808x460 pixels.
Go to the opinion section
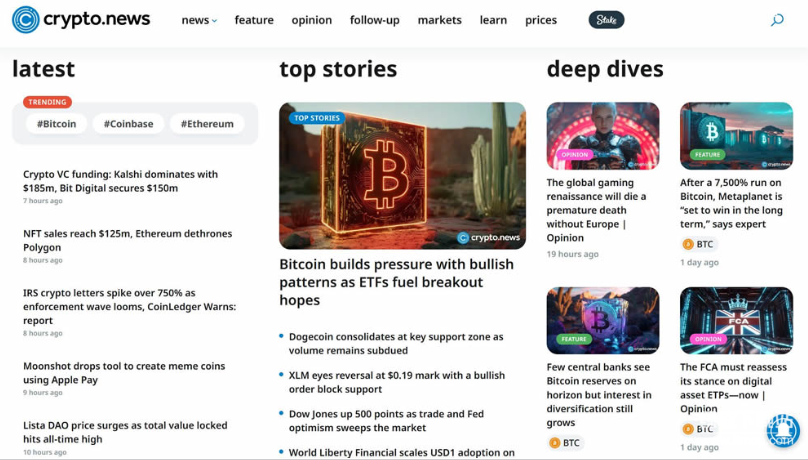[312, 20]
